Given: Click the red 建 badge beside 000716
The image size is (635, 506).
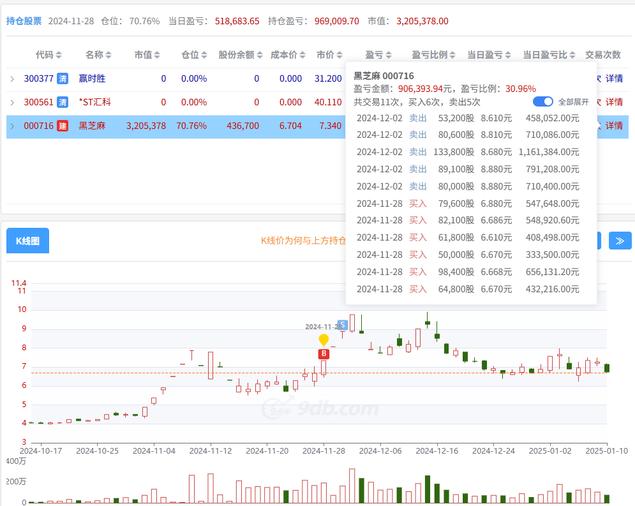Looking at the screenshot, I should [63, 126].
